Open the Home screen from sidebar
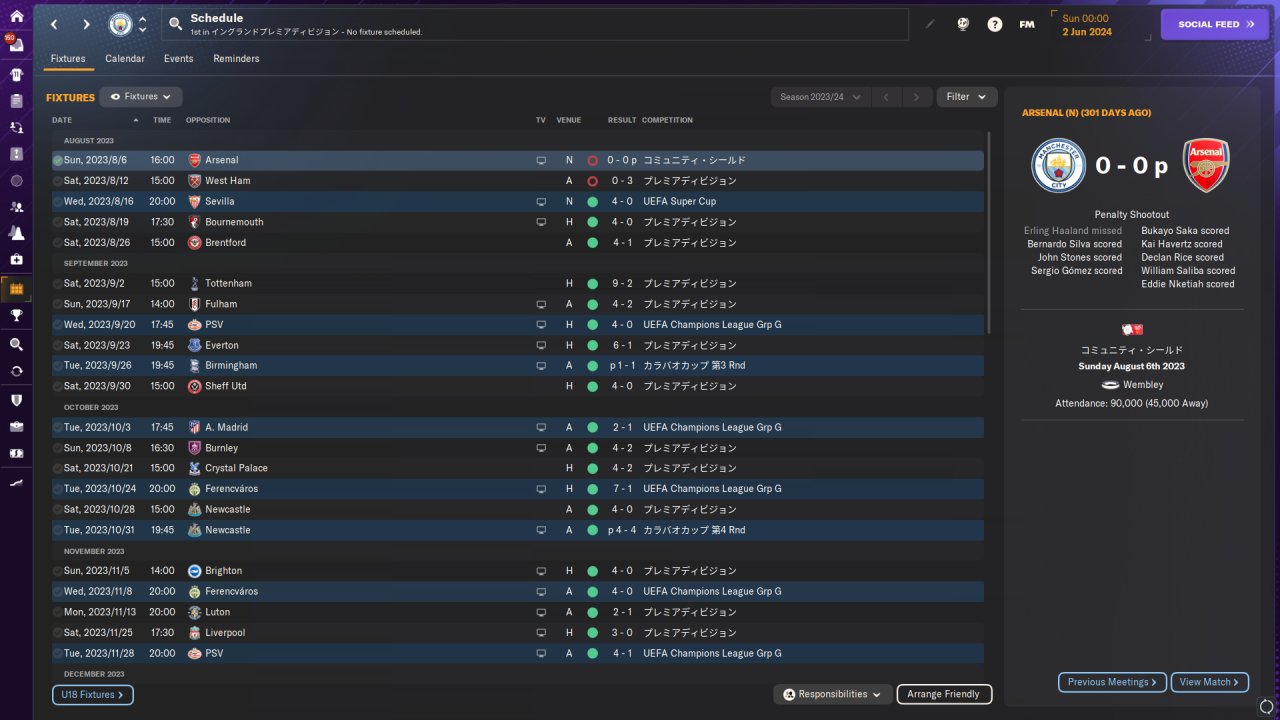1280x720 pixels. 16,16
